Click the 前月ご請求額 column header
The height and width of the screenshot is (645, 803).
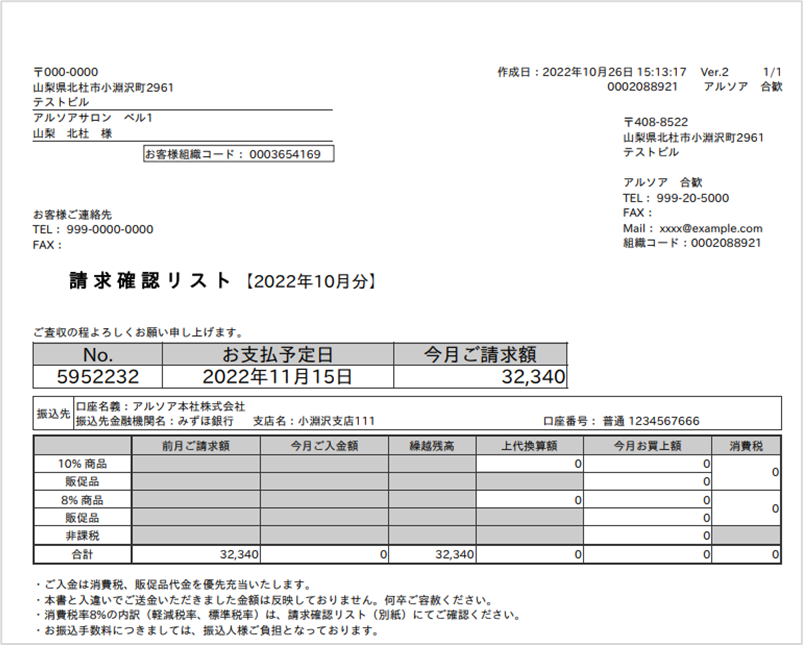pos(196,445)
